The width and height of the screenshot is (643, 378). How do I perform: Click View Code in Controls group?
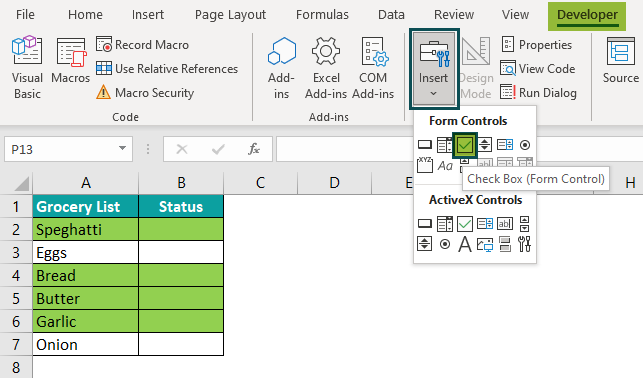coord(538,68)
